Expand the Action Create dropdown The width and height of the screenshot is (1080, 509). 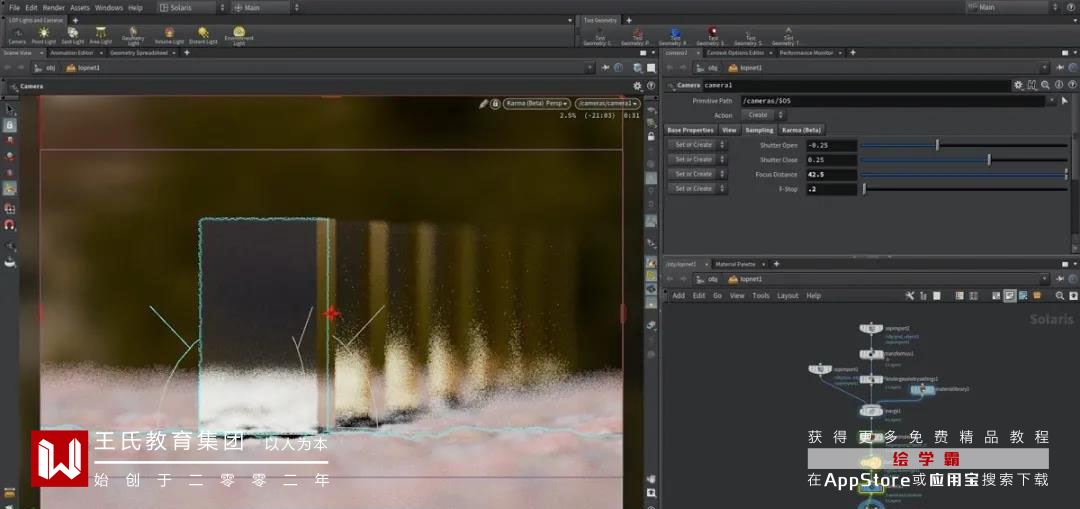tap(765, 115)
